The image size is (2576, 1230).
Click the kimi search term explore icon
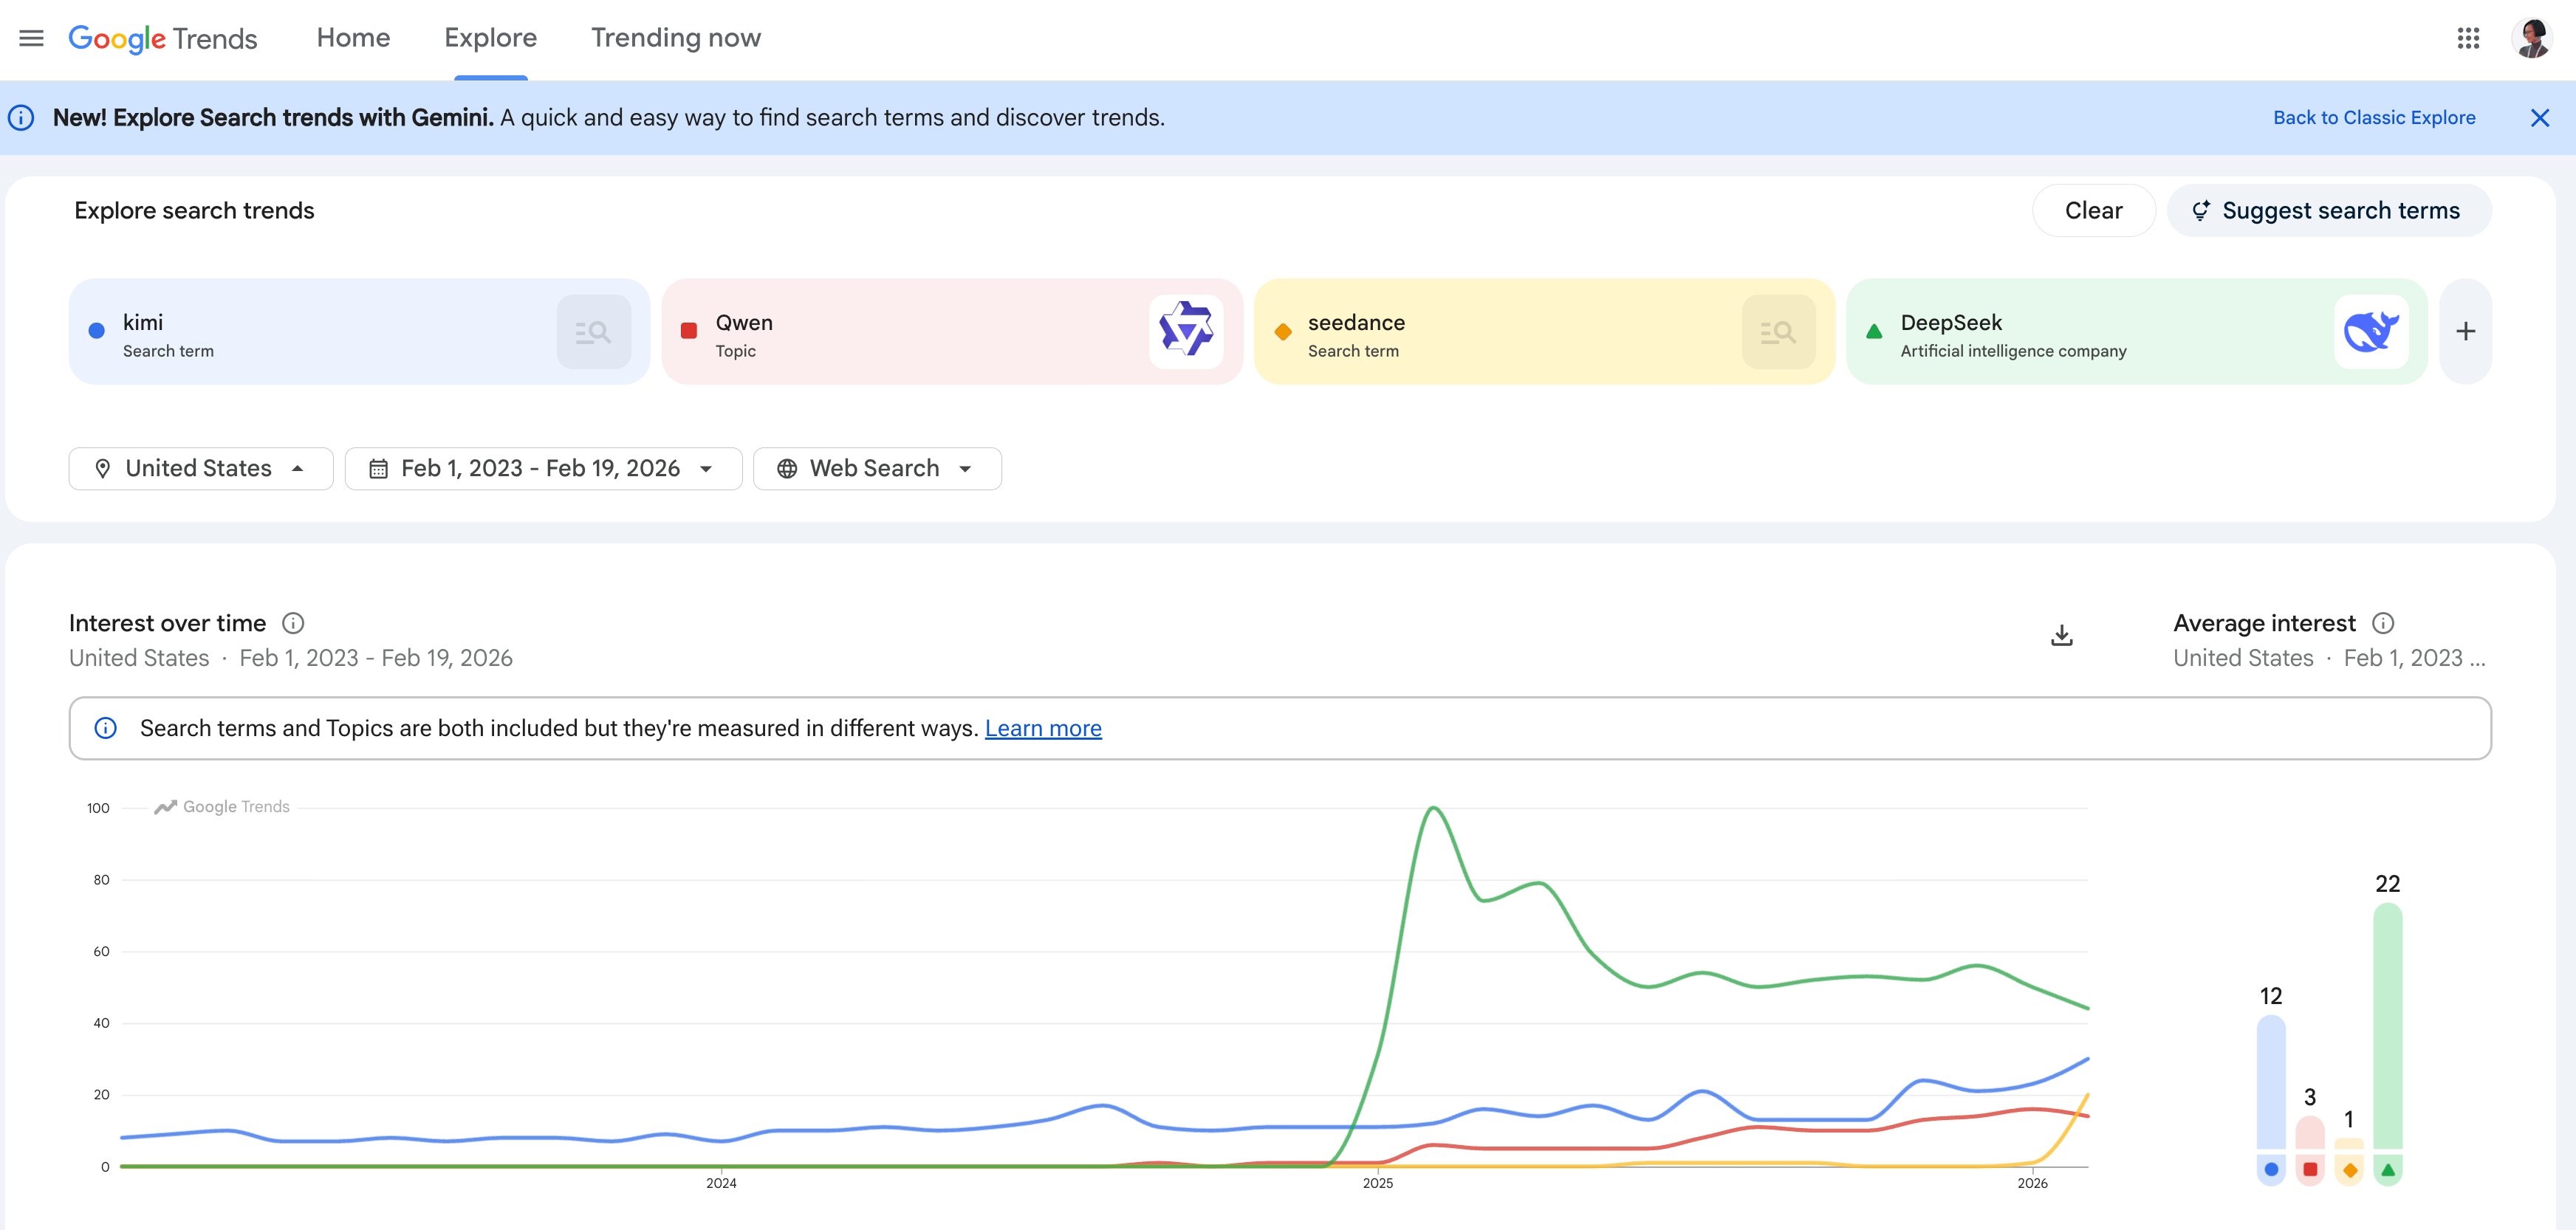pos(593,332)
